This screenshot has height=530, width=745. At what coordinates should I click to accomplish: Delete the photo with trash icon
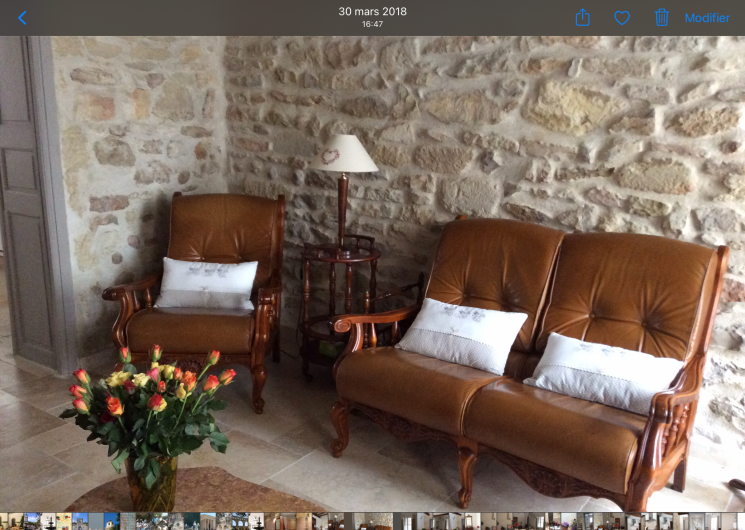coord(662,18)
